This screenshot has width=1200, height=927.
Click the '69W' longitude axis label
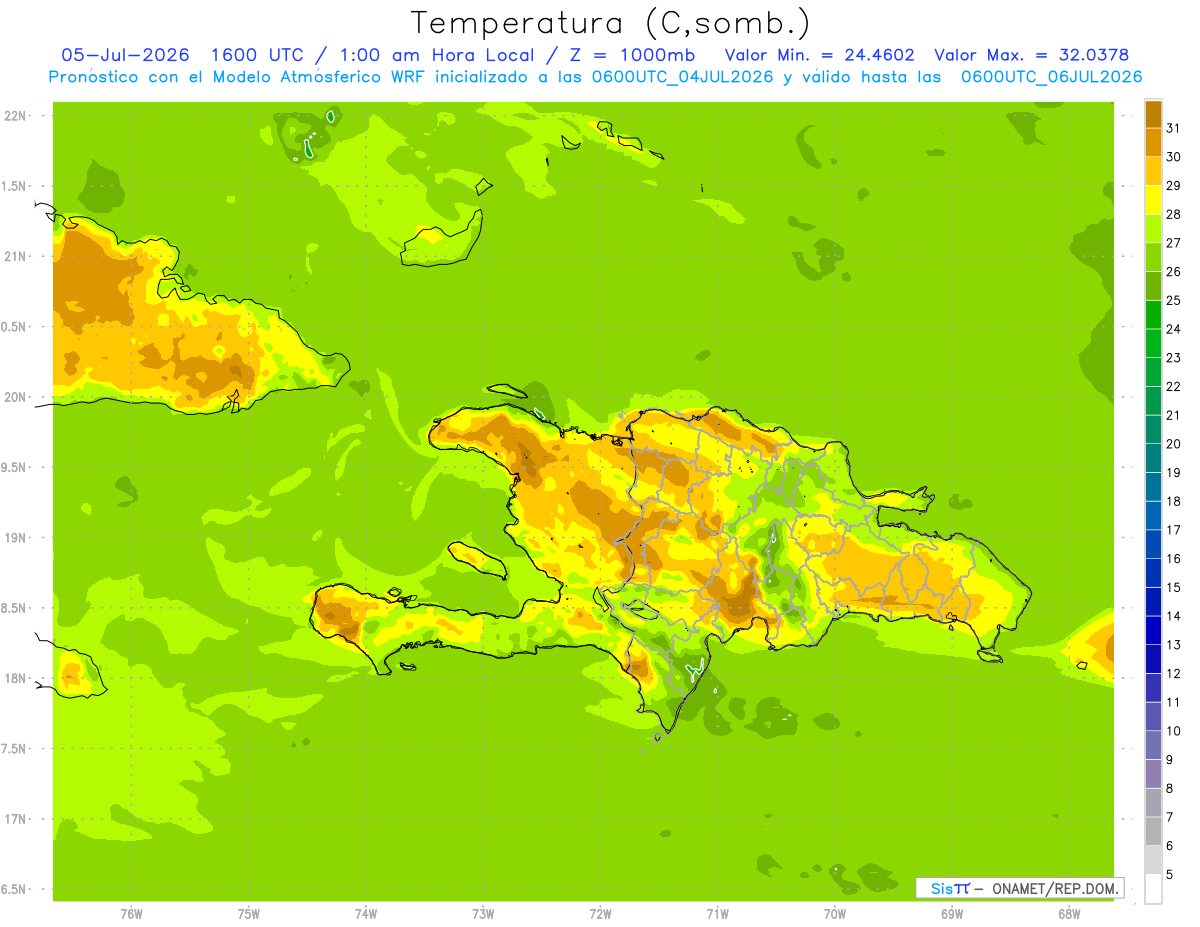(x=952, y=914)
